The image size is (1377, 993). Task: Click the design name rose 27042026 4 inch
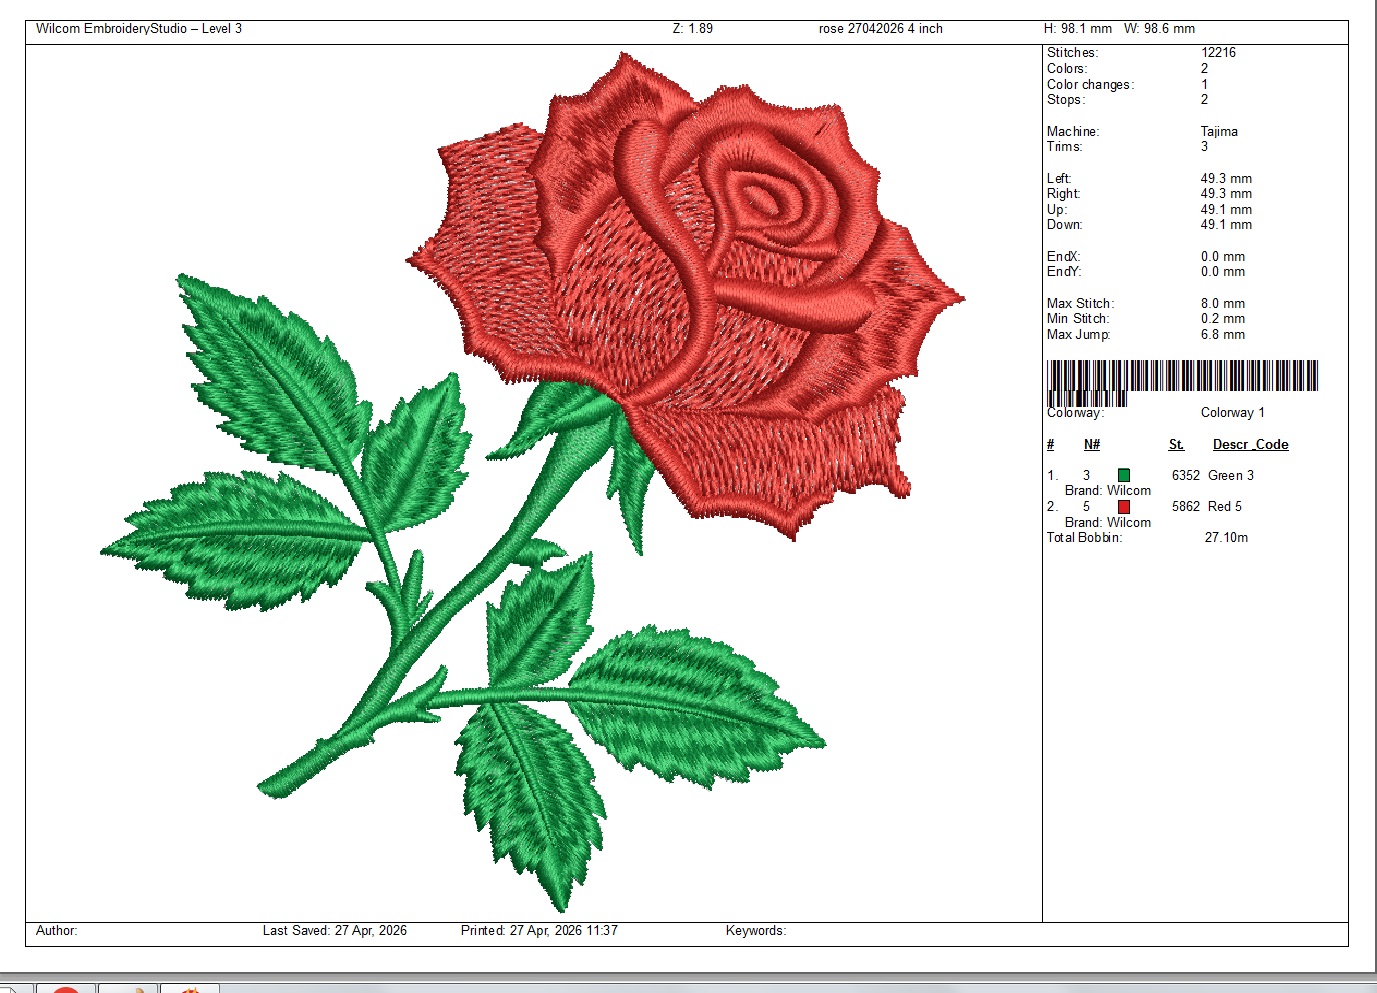pos(880,29)
